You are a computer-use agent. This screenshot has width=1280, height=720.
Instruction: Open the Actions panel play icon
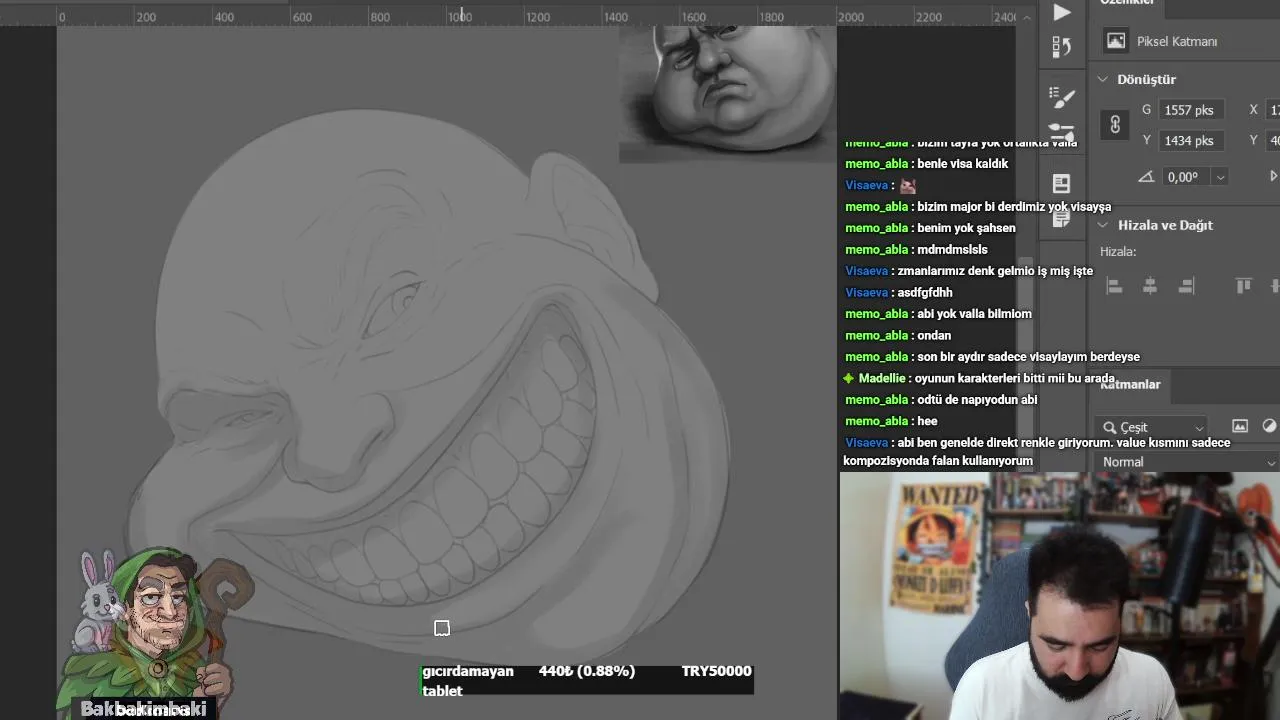click(1062, 12)
